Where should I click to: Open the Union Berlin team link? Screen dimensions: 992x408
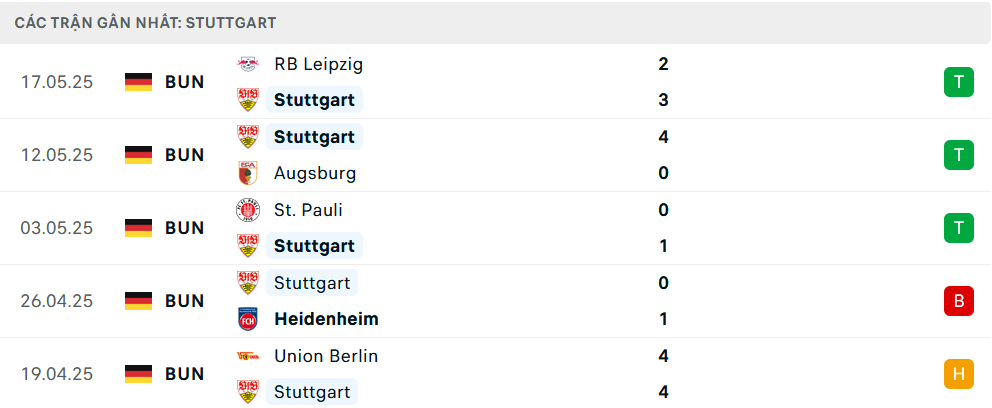pyautogui.click(x=326, y=356)
